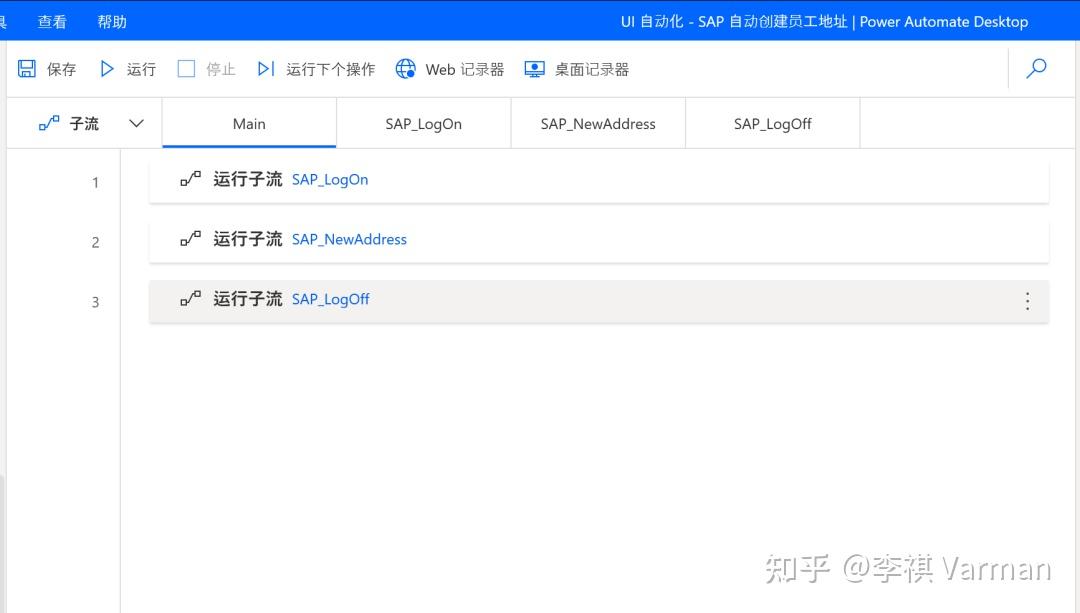Click the Stop icon in the toolbar
The width and height of the screenshot is (1080, 613).
186,68
